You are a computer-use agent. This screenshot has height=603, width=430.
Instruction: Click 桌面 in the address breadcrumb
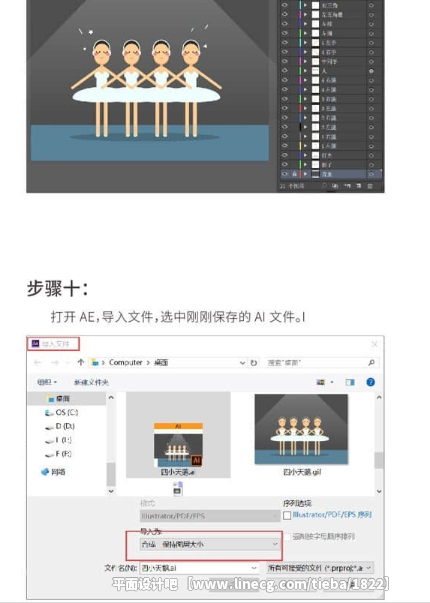click(161, 363)
